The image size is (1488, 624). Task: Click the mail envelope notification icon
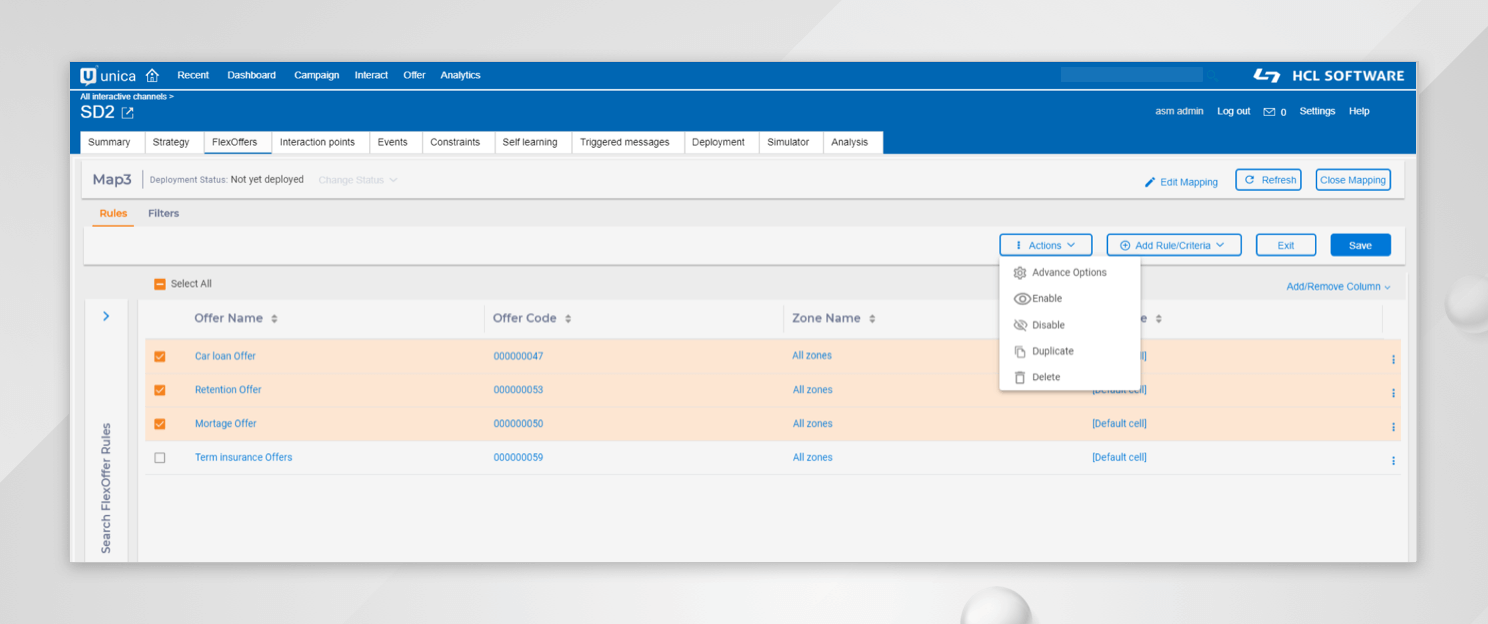pyautogui.click(x=1269, y=112)
